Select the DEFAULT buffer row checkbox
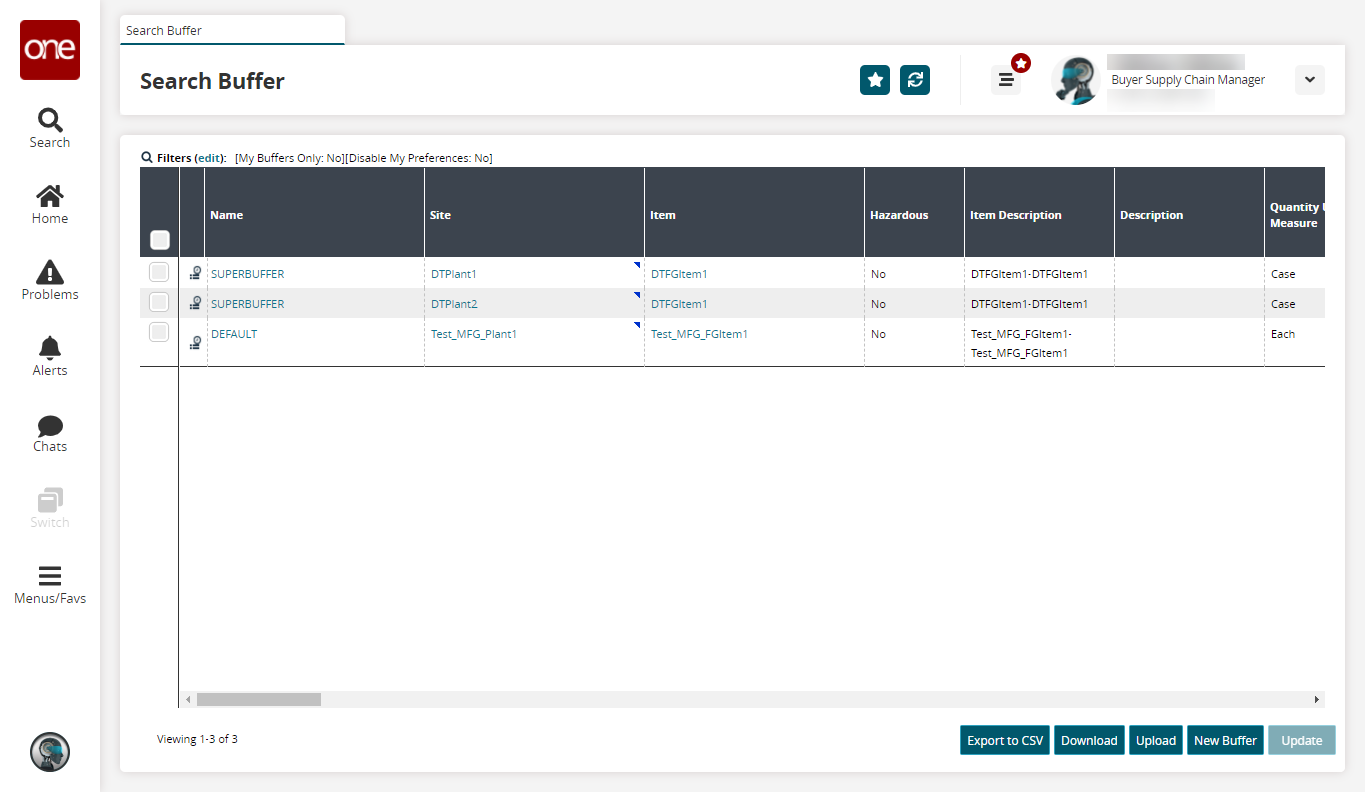The width and height of the screenshot is (1365, 792). pyautogui.click(x=159, y=332)
